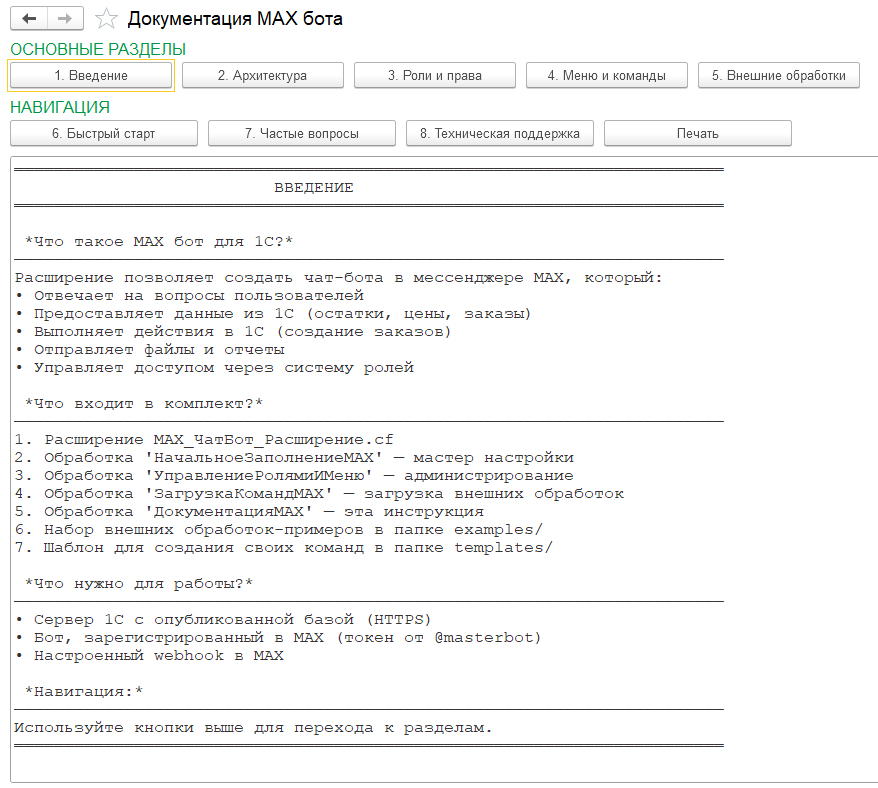
Task: Click the Печать button
Action: click(x=698, y=133)
